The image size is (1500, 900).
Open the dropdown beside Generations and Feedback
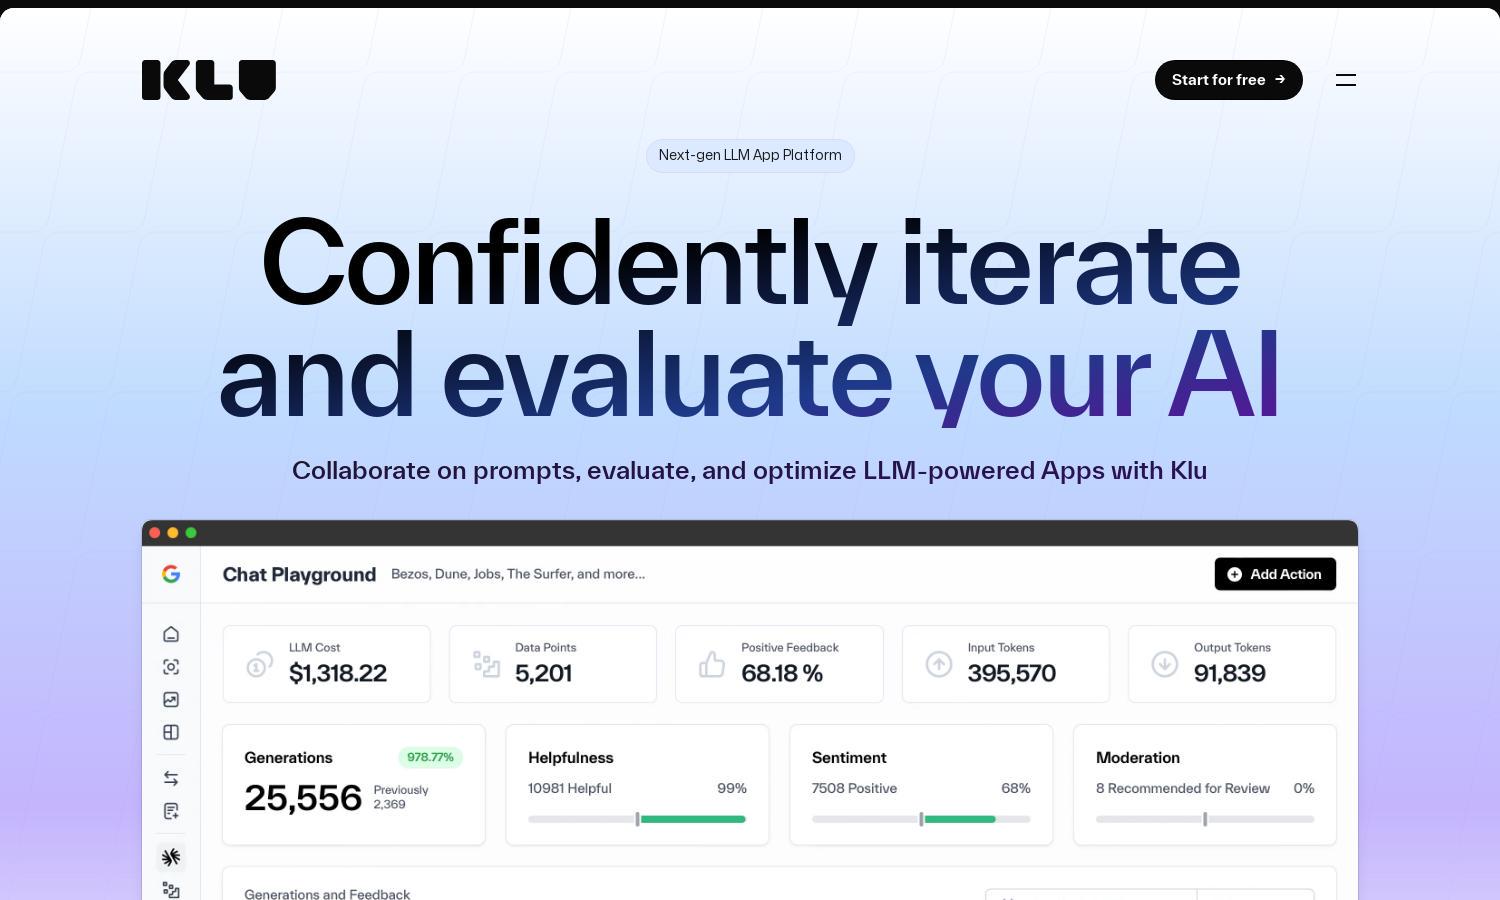point(1256,894)
